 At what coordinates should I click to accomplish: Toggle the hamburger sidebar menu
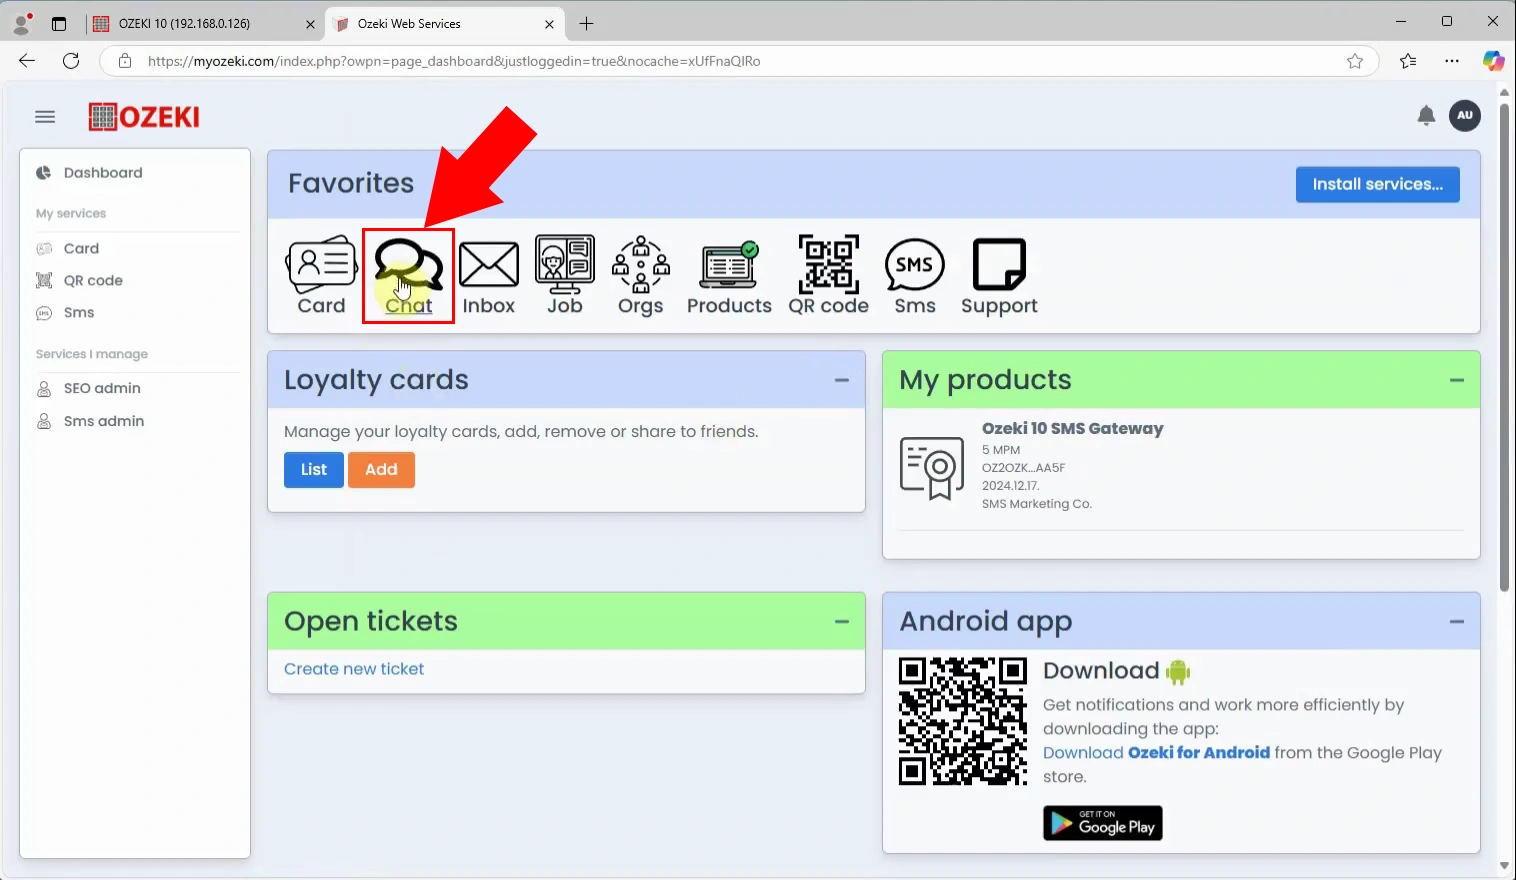(x=45, y=117)
